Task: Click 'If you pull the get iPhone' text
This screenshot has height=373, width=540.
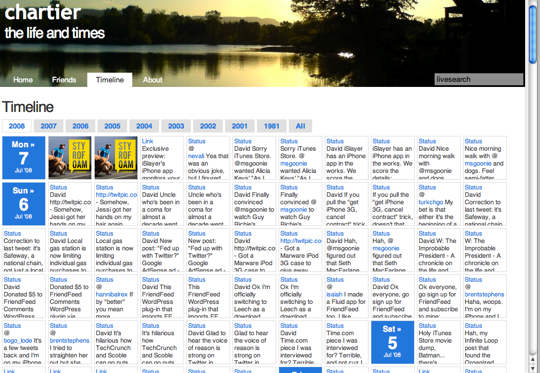Action: click(x=393, y=209)
